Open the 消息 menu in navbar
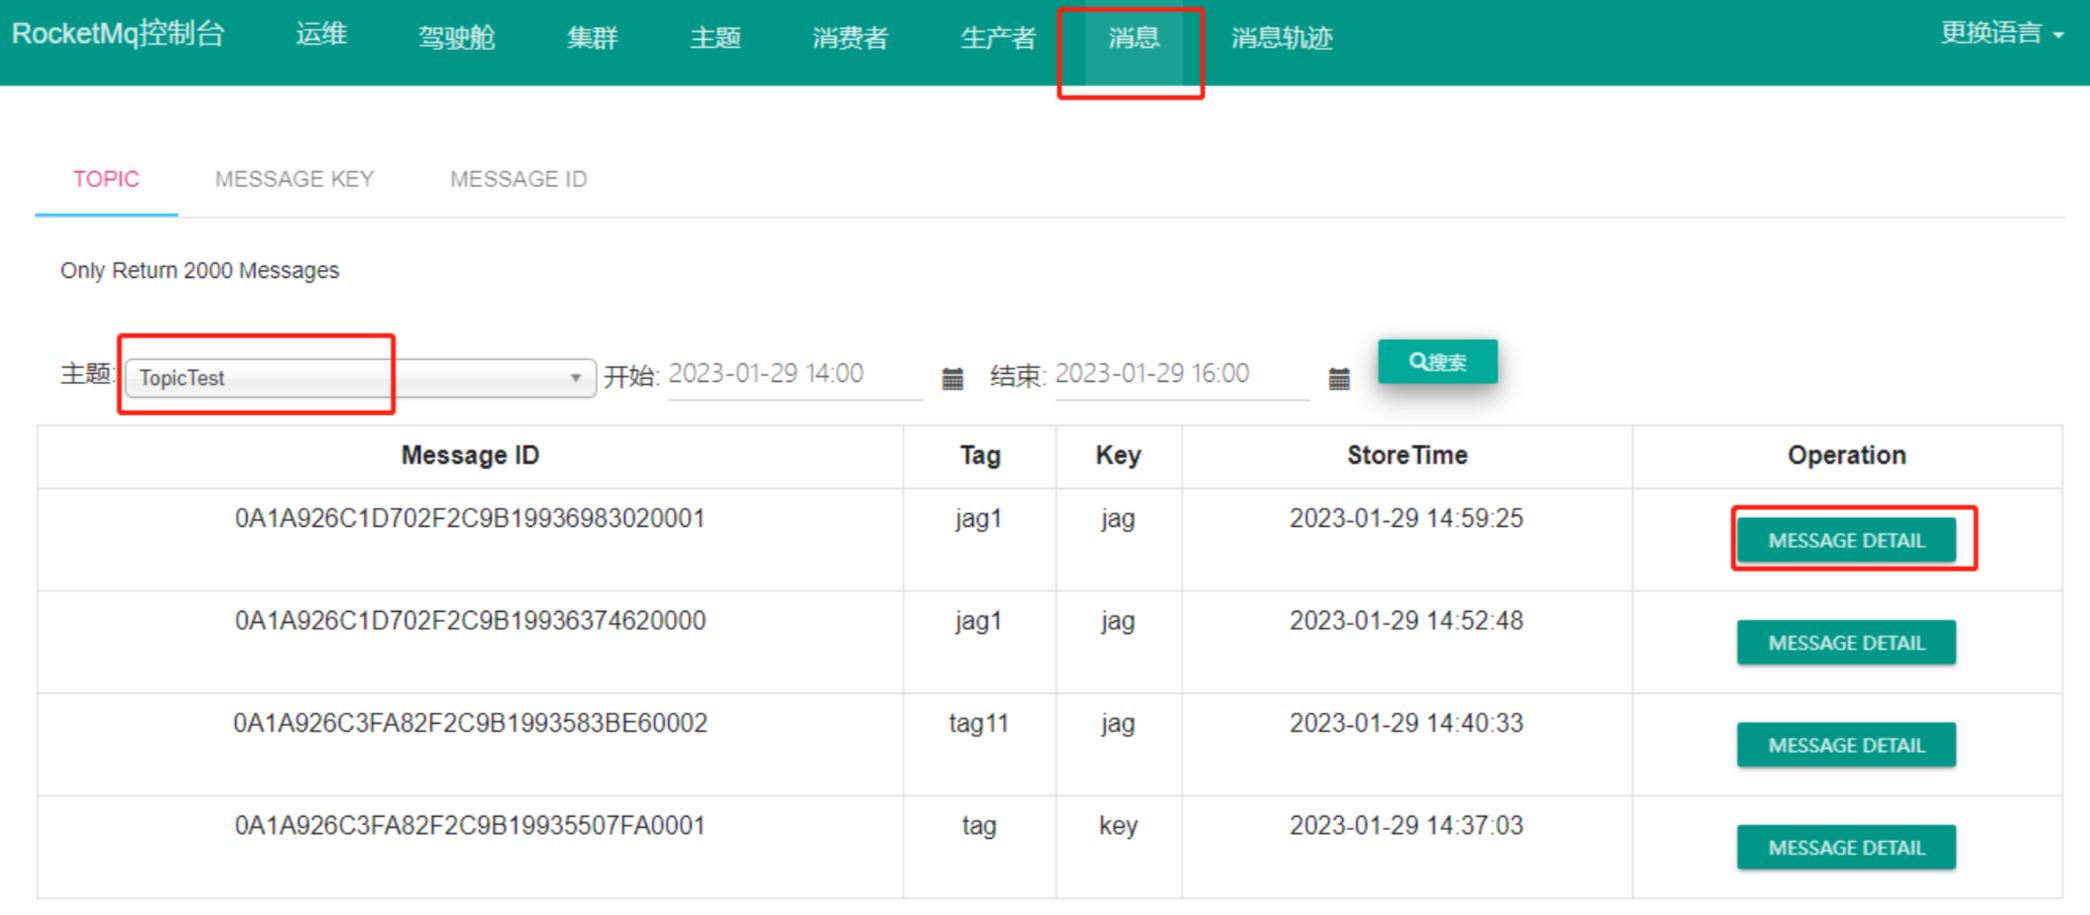This screenshot has height=915, width=2090. 1133,38
